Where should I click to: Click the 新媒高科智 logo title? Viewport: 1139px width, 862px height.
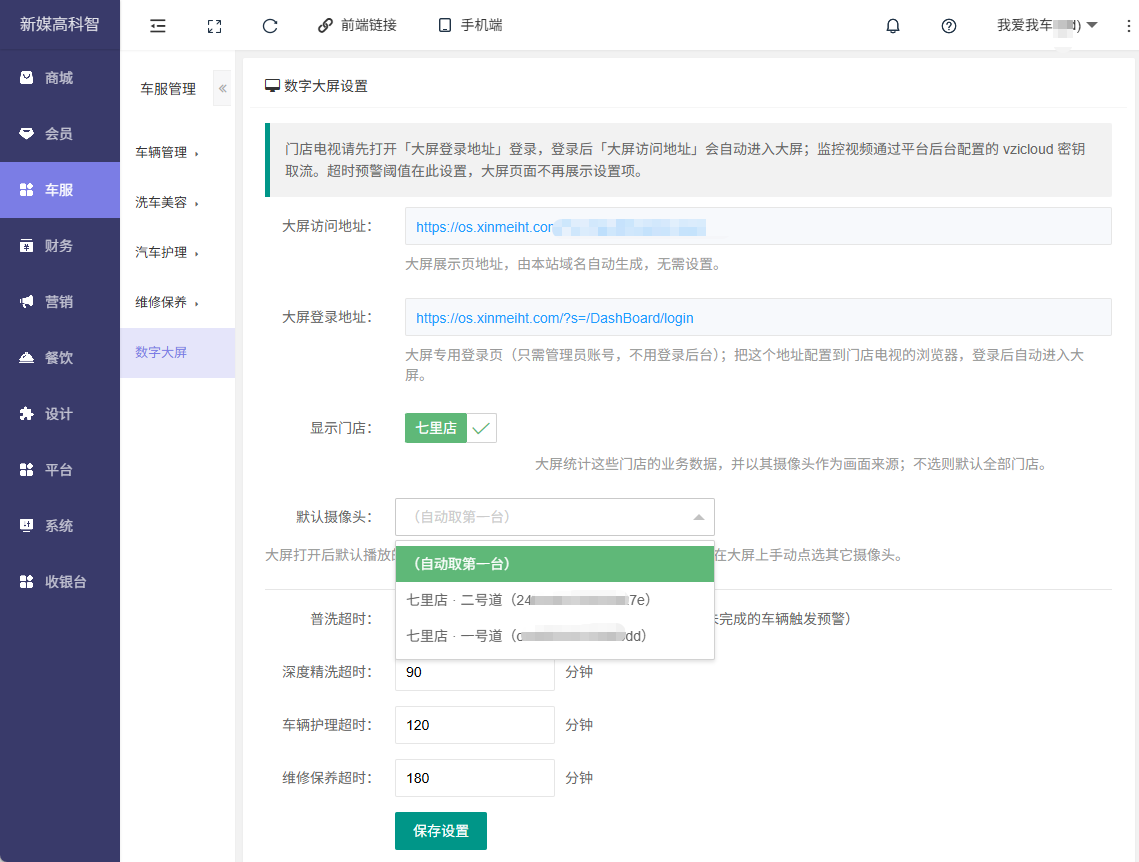point(60,25)
